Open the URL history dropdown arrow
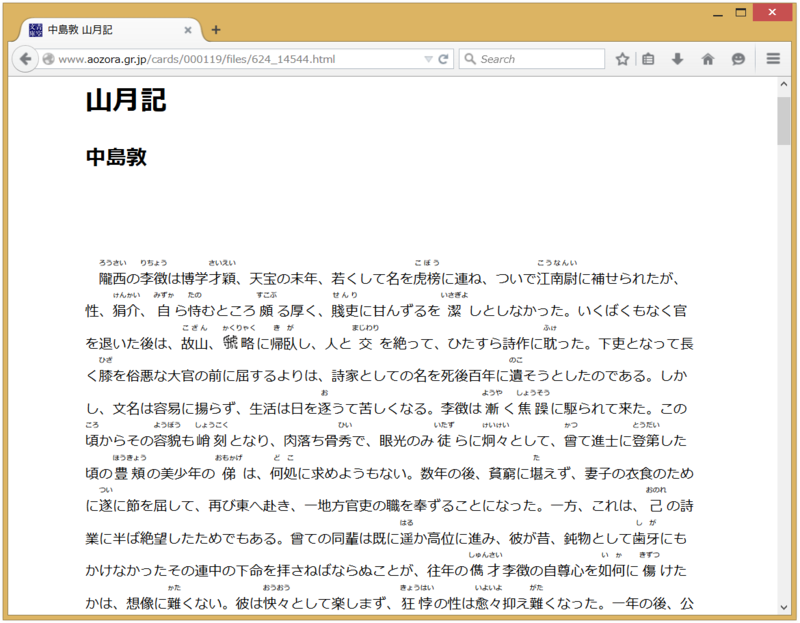 click(429, 59)
